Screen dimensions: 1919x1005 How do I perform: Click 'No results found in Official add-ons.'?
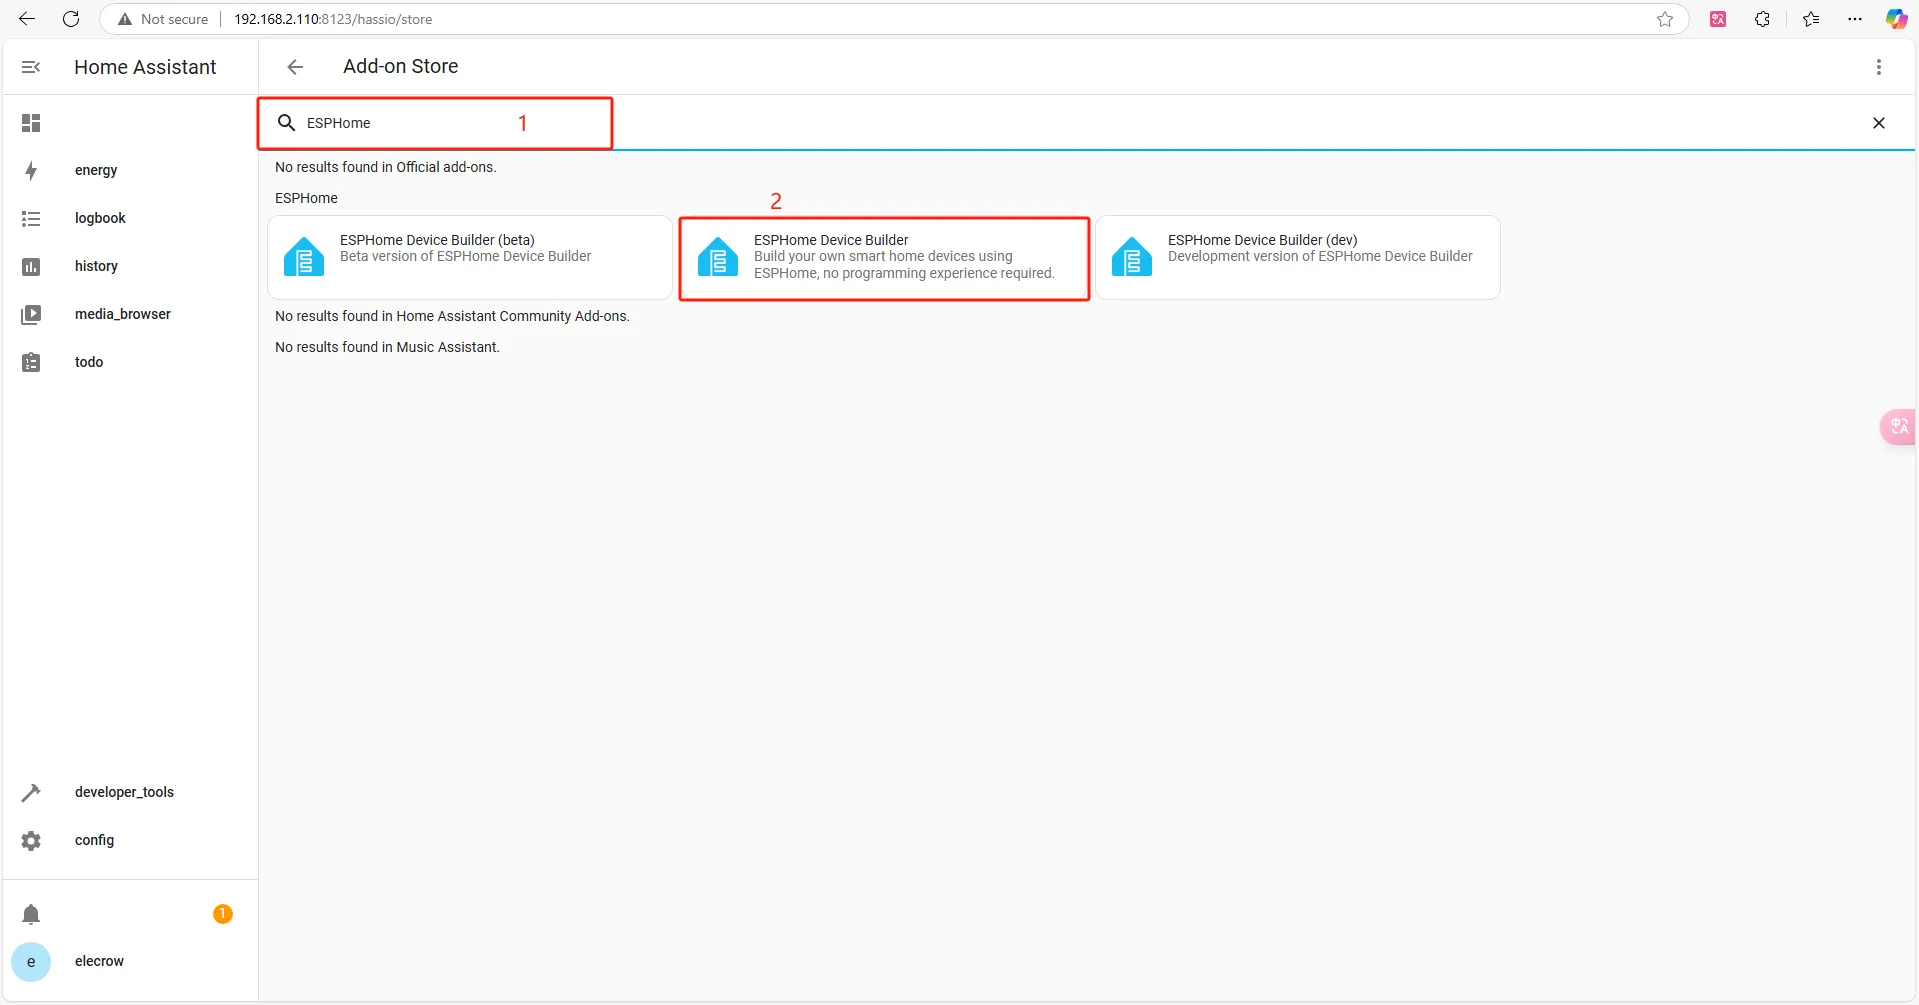(386, 167)
